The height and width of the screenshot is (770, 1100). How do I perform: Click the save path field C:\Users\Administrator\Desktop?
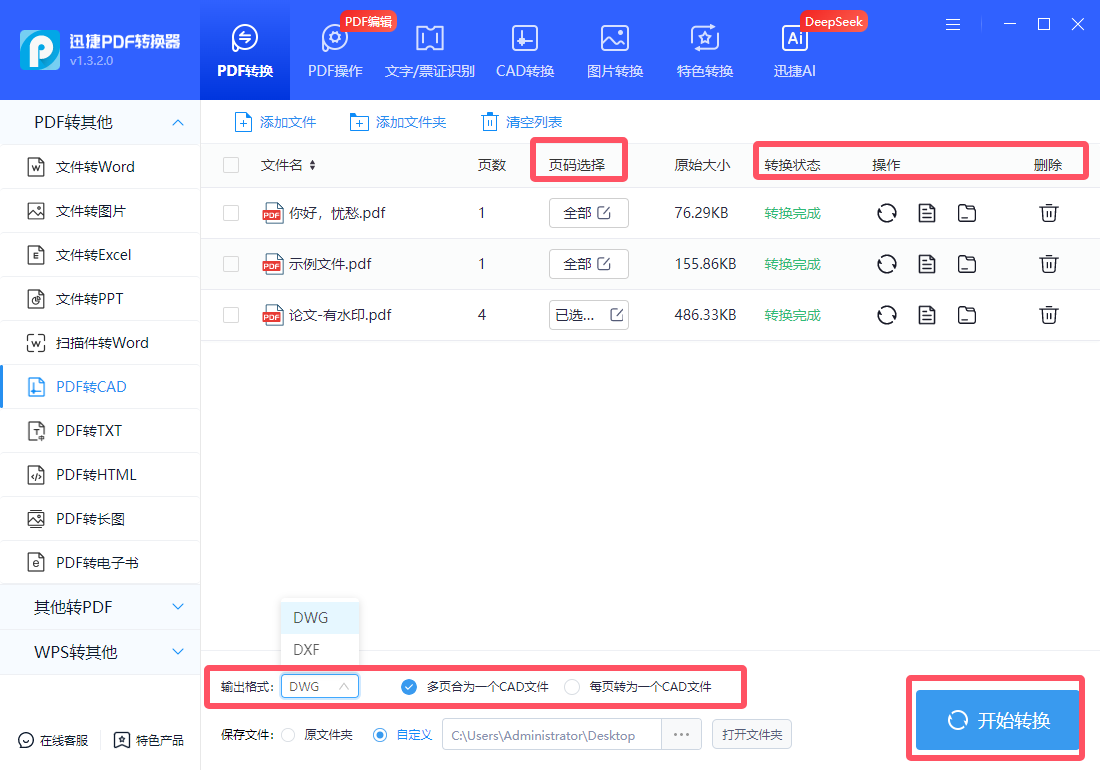[551, 735]
